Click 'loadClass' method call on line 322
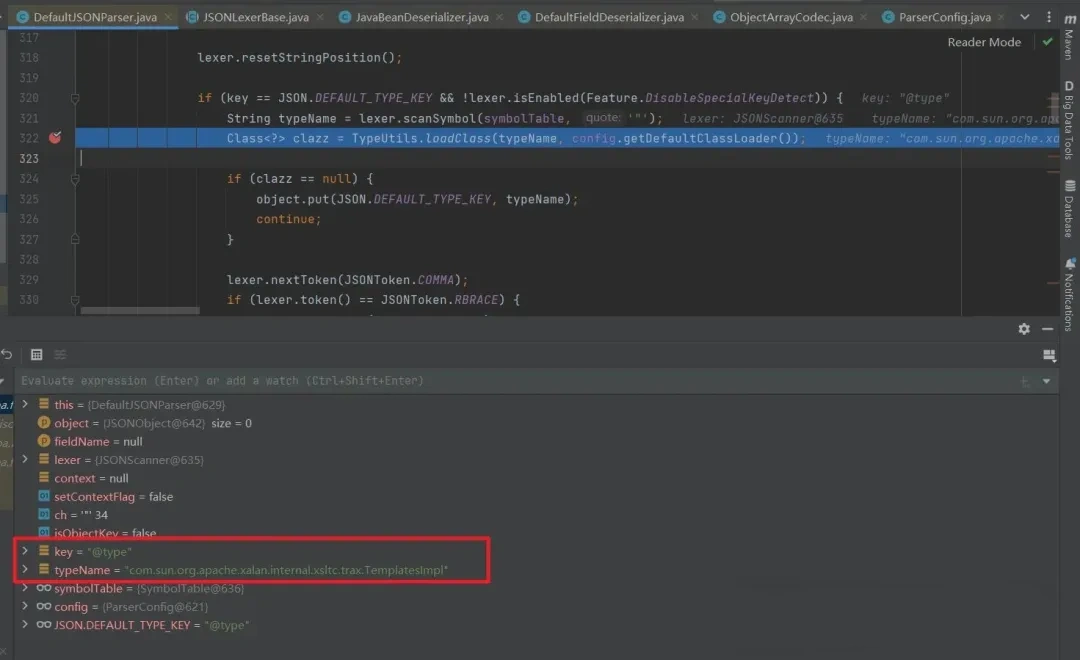 tap(458, 138)
